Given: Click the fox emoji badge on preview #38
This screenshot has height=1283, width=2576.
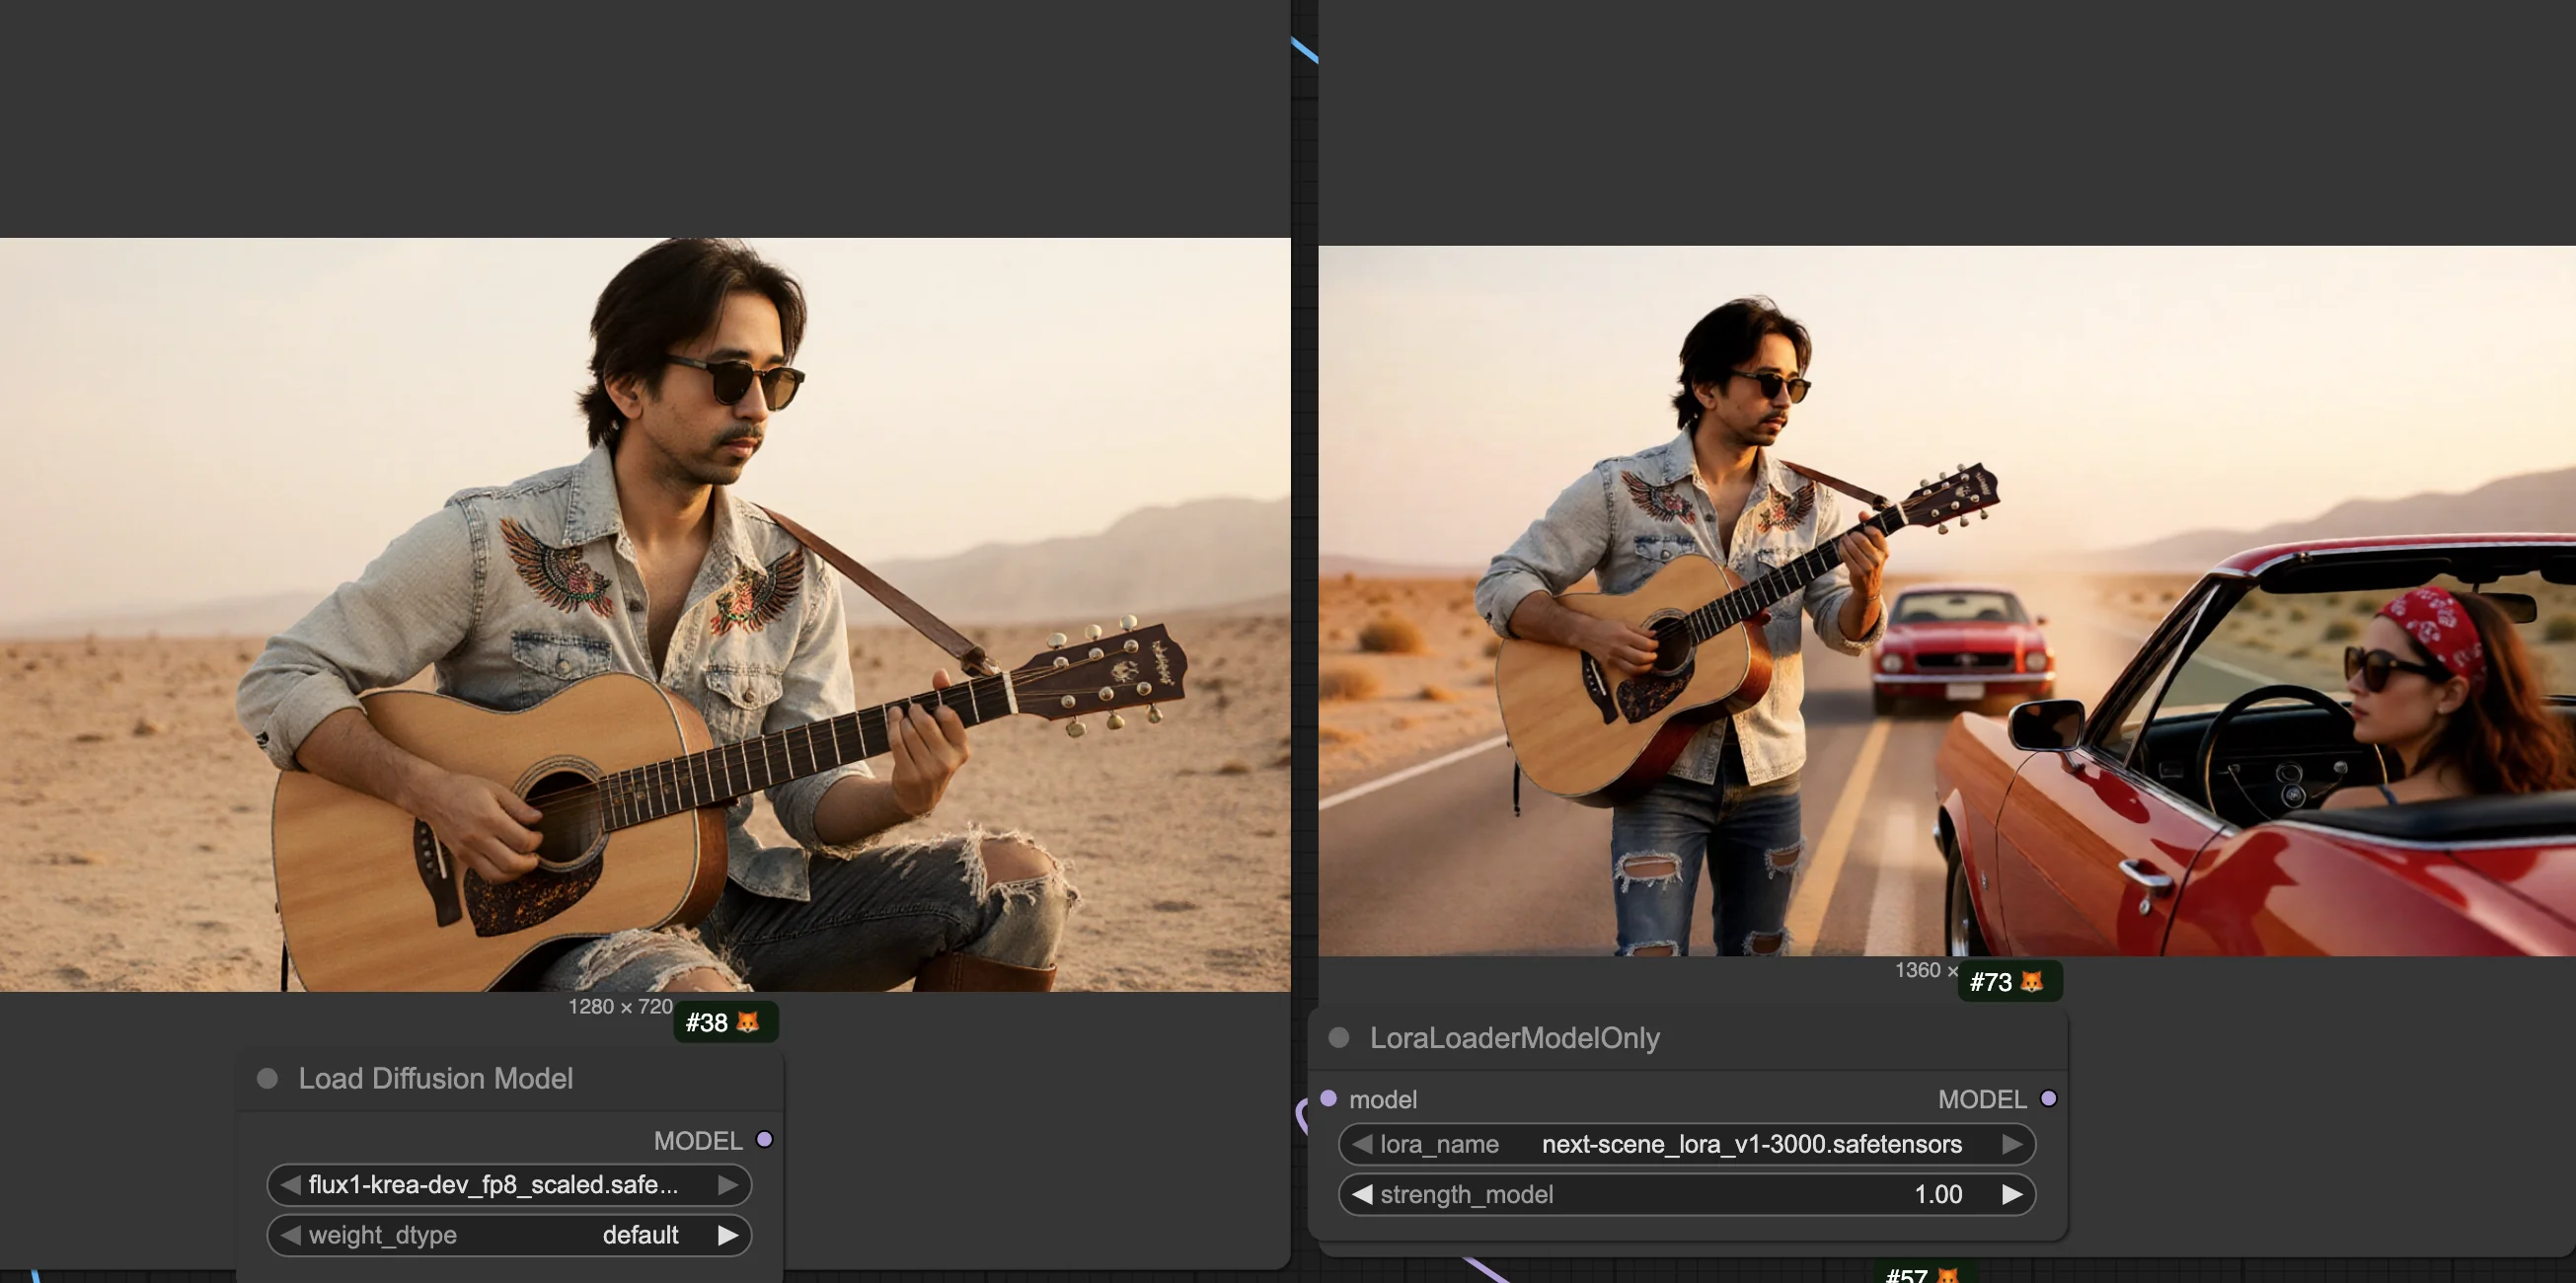Looking at the screenshot, I should click(x=747, y=1023).
